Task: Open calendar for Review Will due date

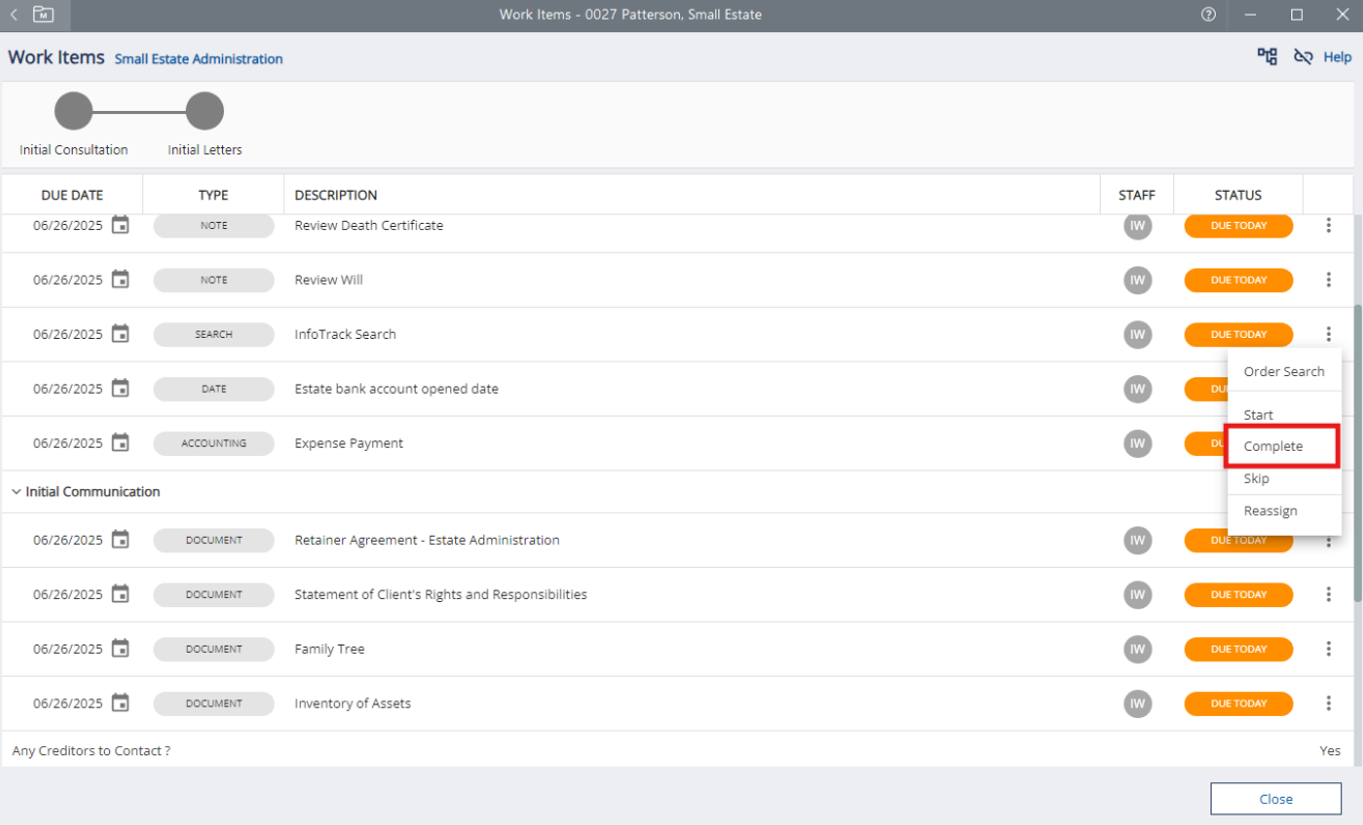Action: pyautogui.click(x=120, y=280)
